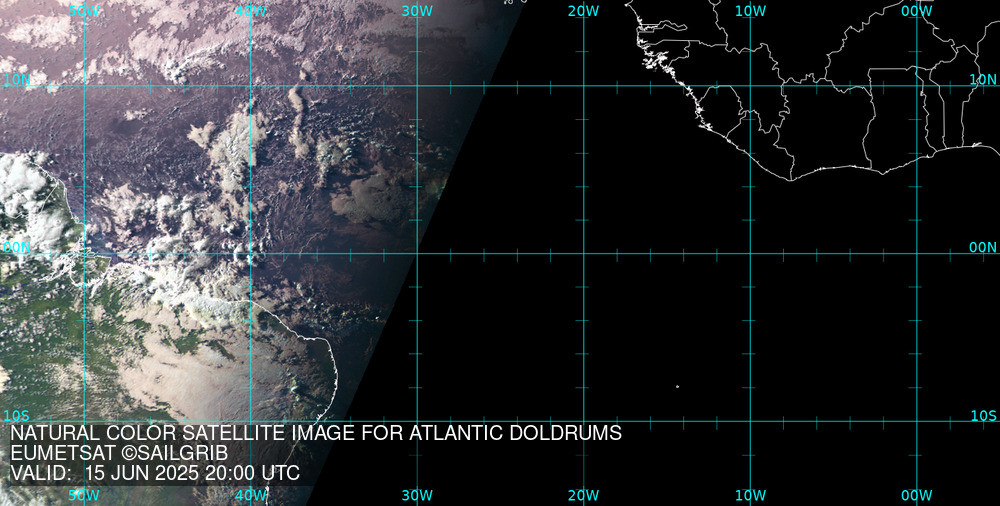Select the 40W label along bottom edge

point(250,495)
